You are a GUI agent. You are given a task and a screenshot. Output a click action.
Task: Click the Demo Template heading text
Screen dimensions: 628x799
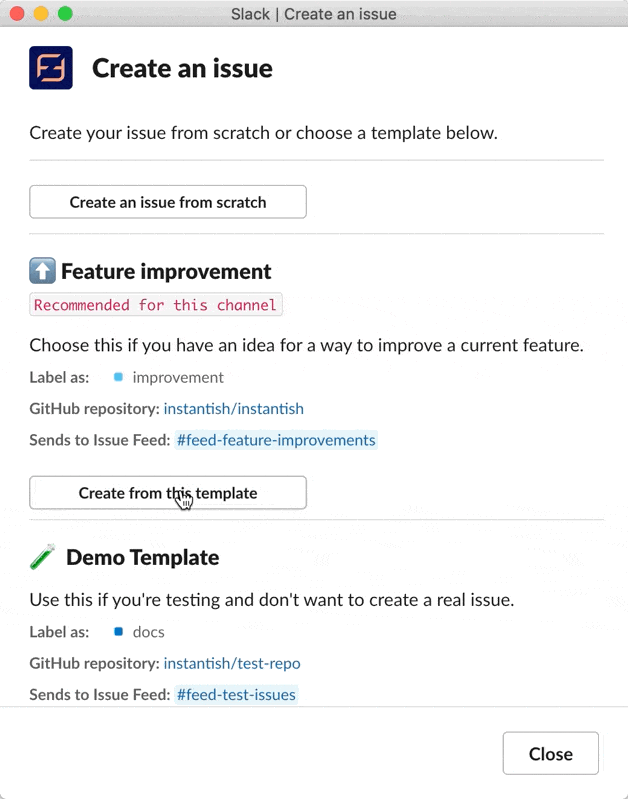(x=143, y=557)
